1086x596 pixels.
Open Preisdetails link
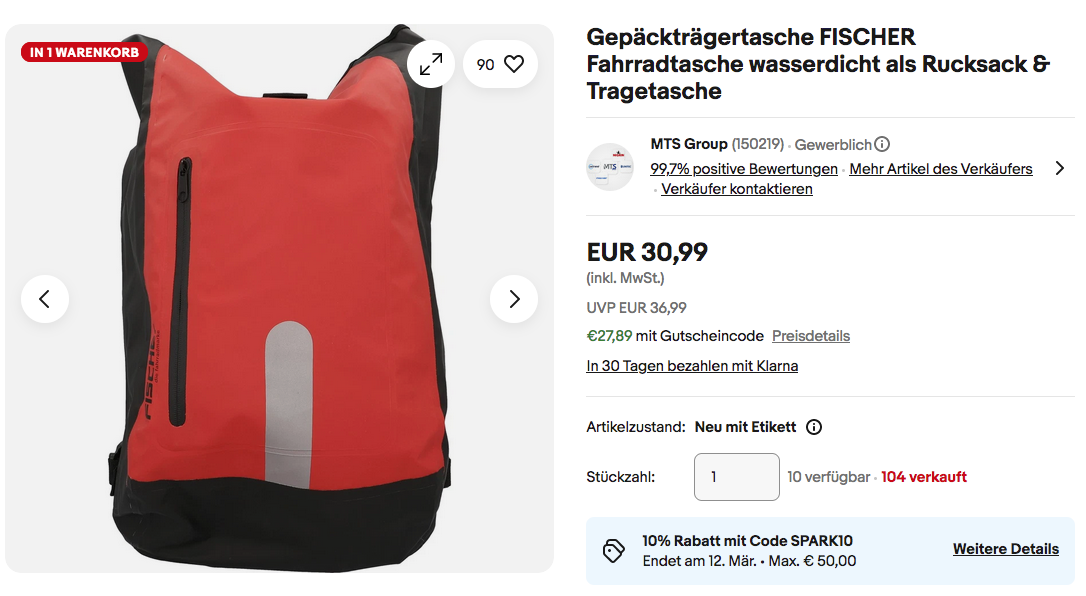[811, 336]
